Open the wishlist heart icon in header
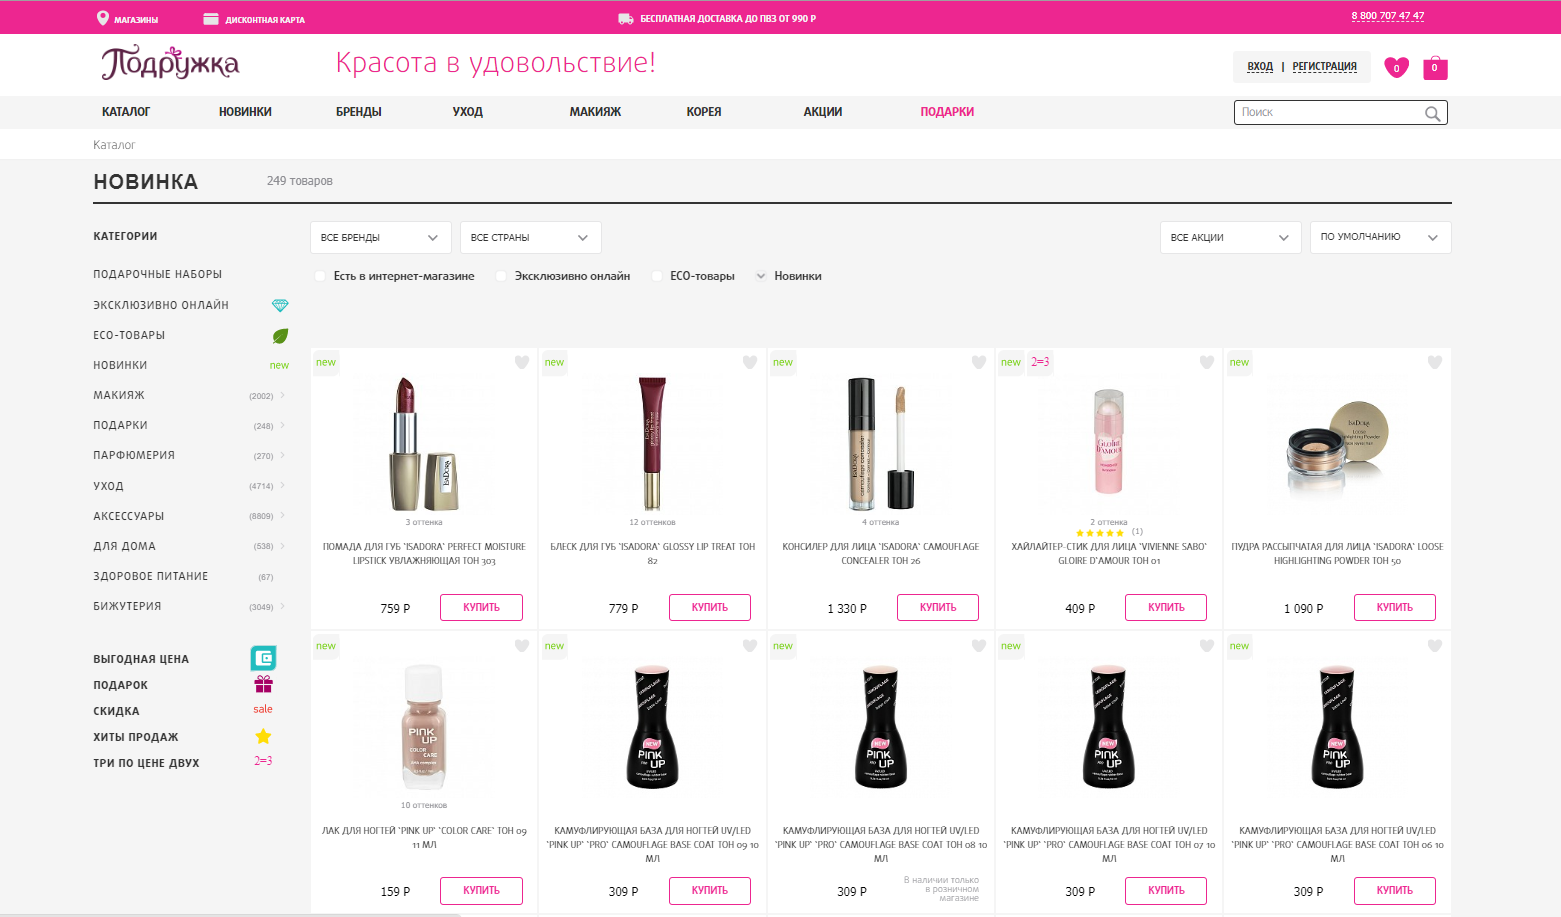The image size is (1561, 917). pyautogui.click(x=1396, y=67)
